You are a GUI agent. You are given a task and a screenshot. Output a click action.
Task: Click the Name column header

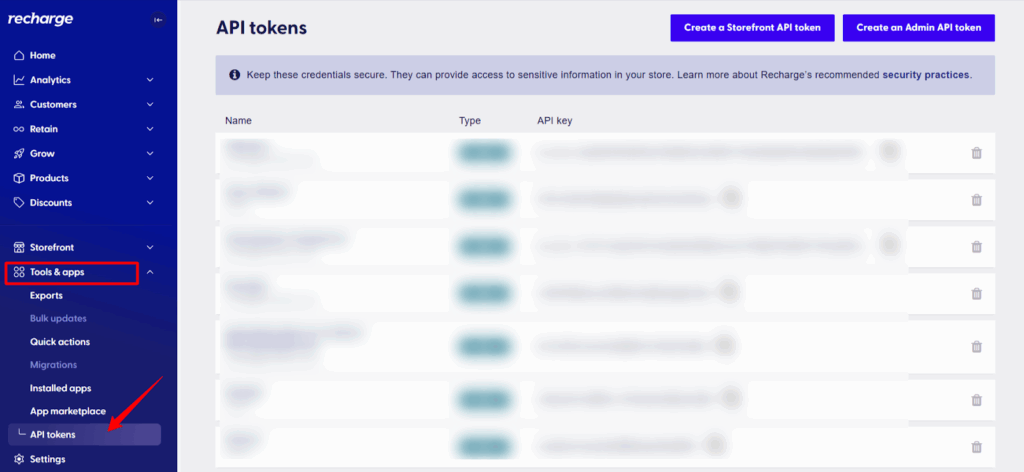click(238, 121)
